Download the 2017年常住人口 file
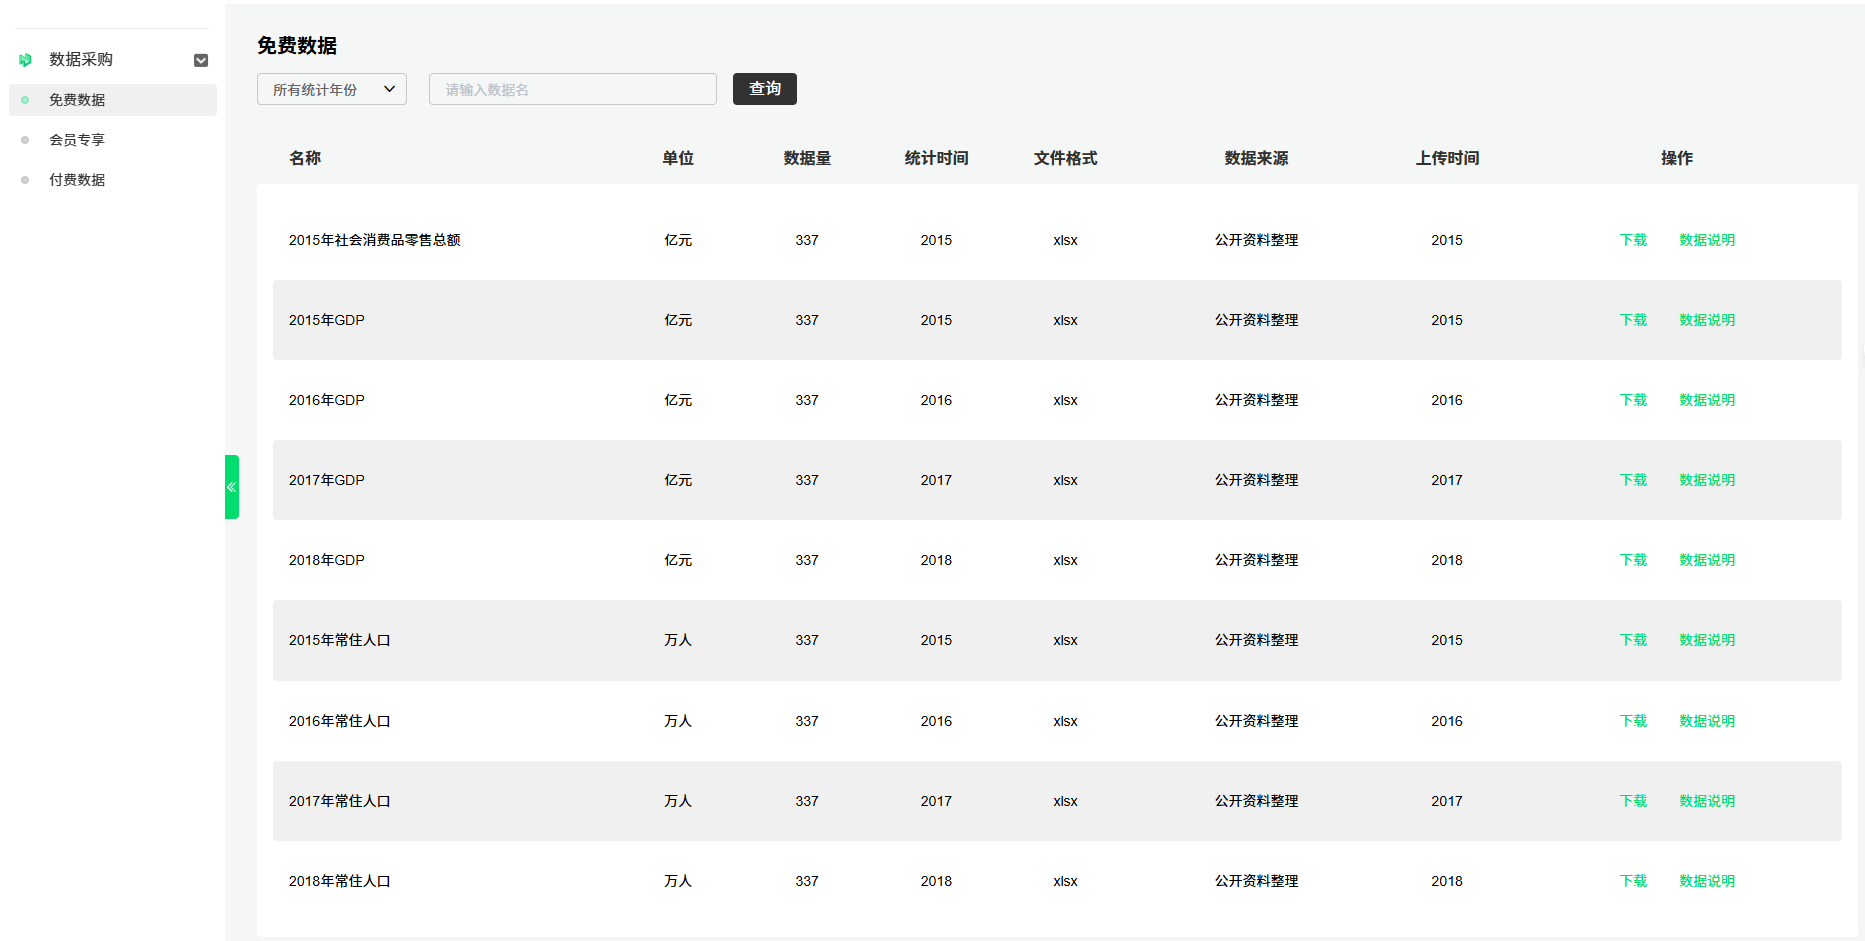This screenshot has height=941, width=1865. tap(1633, 801)
